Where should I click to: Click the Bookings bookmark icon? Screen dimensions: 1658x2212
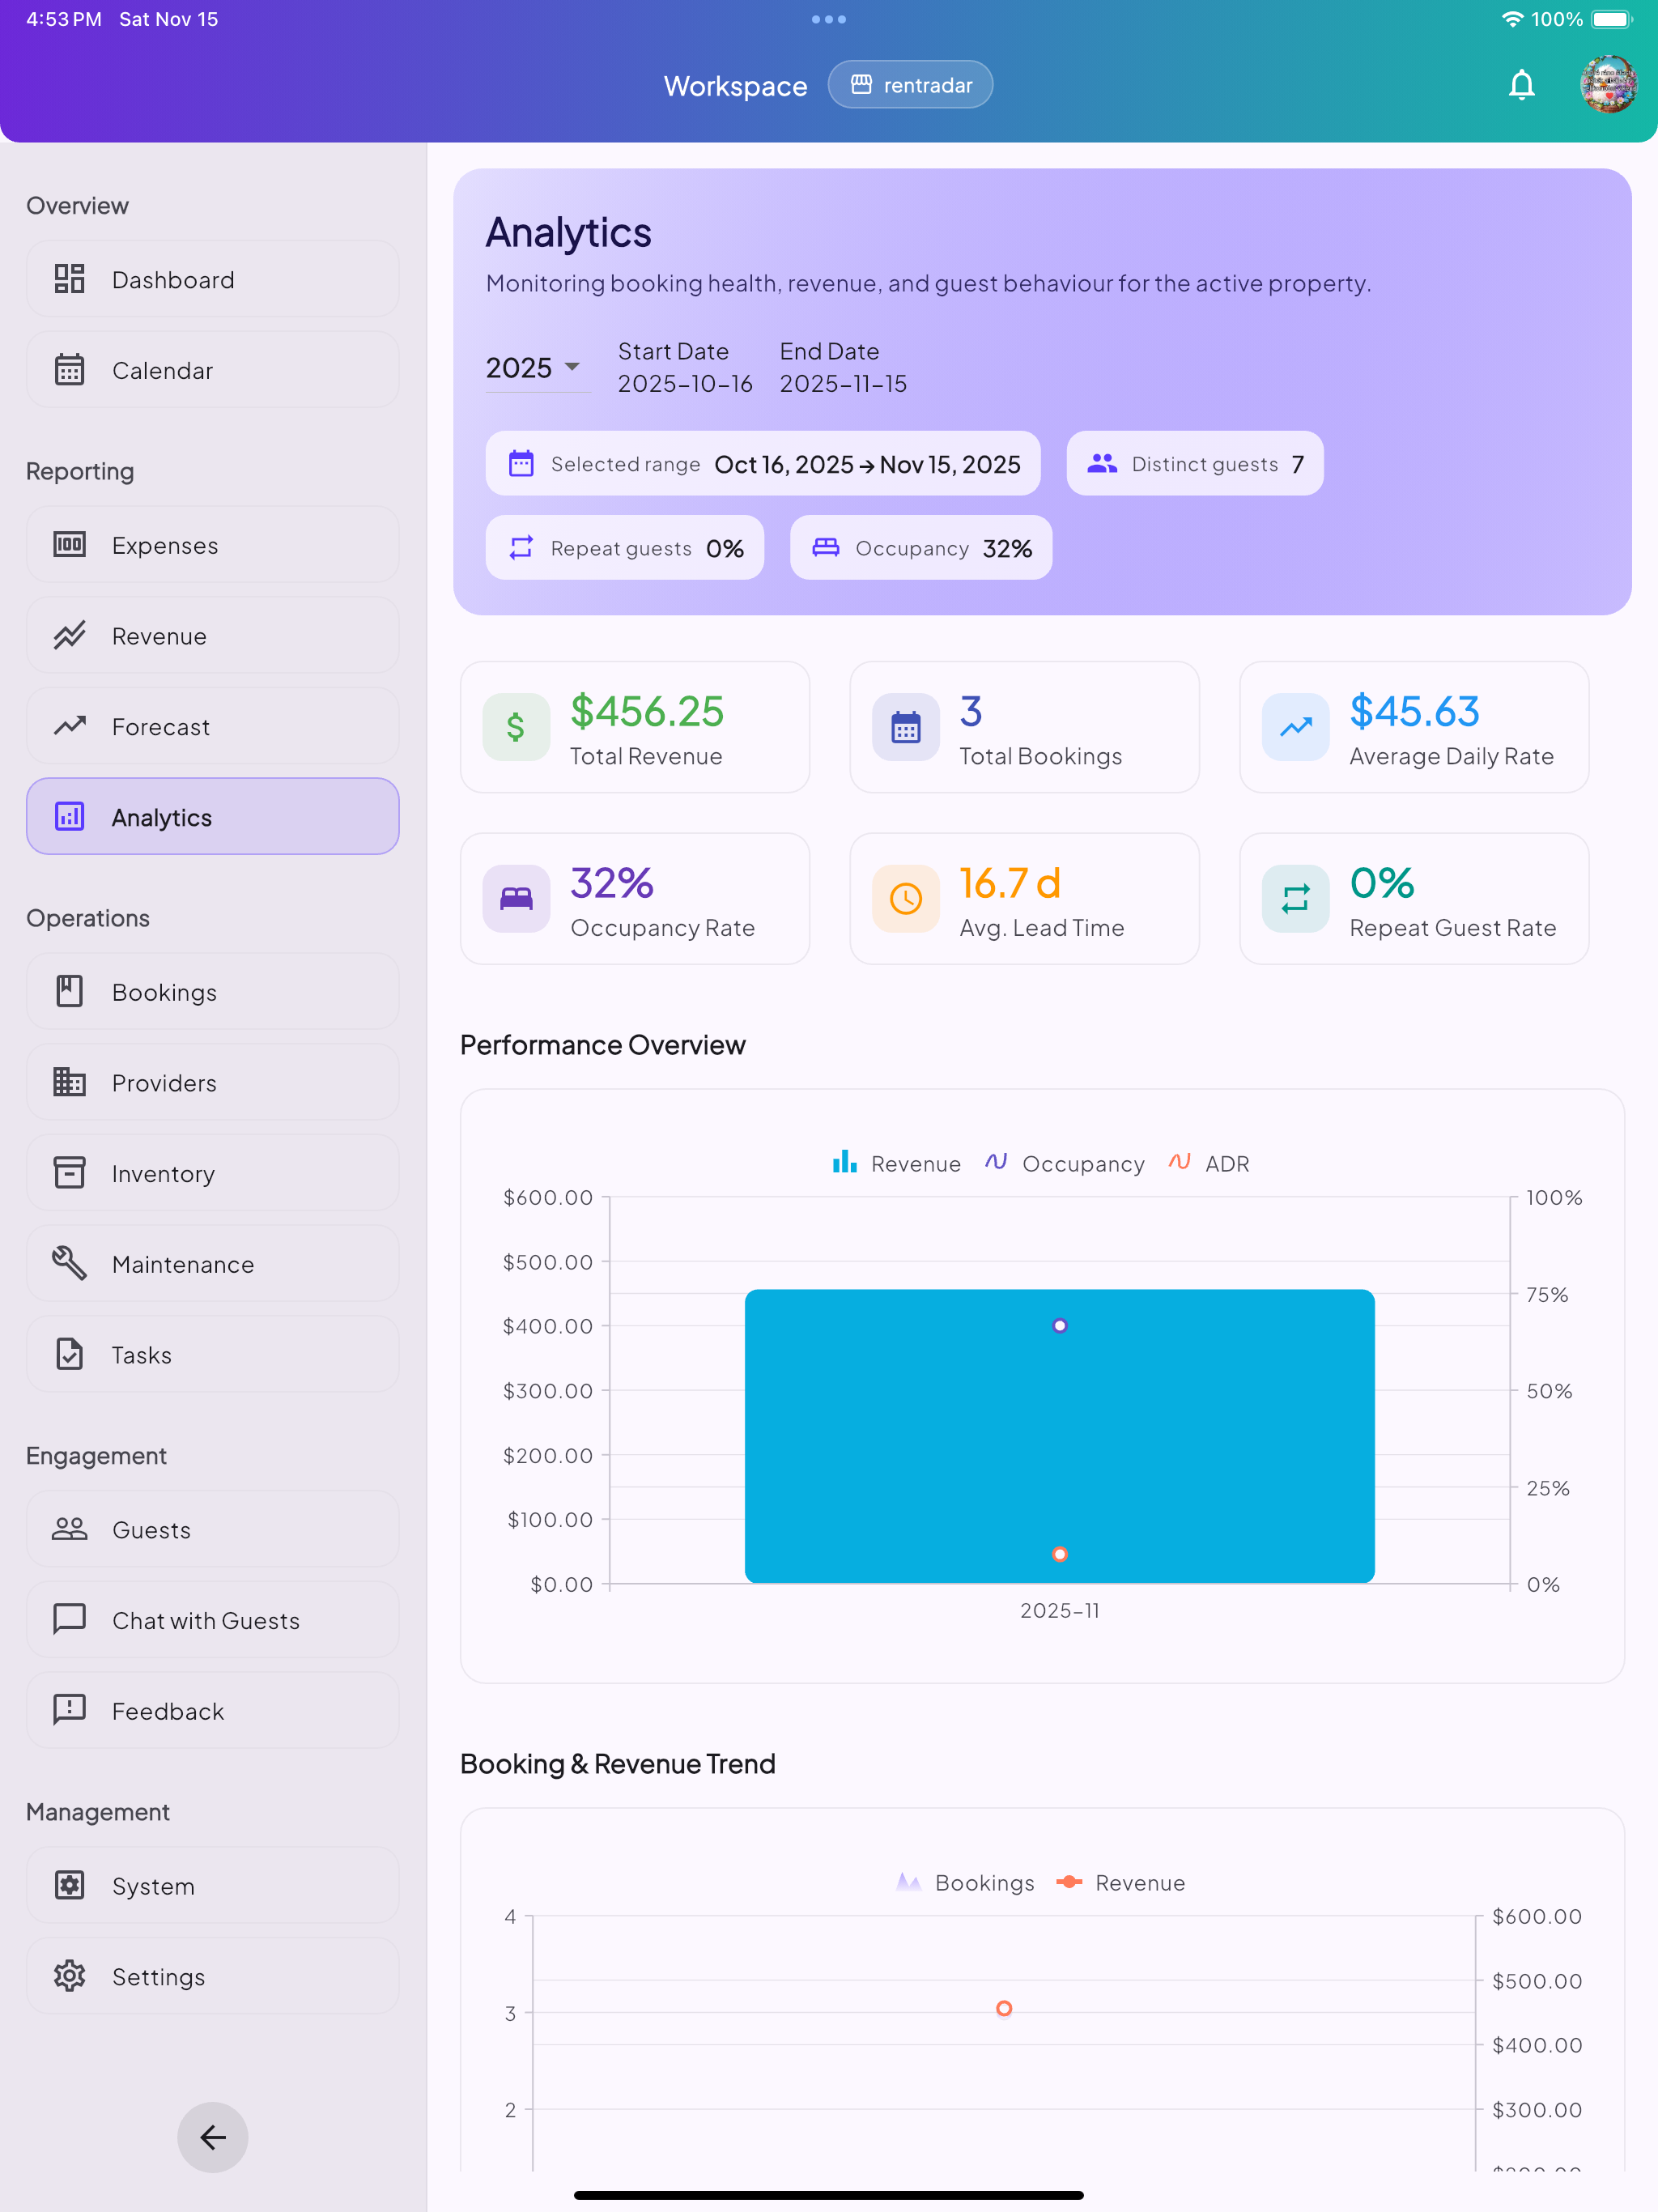pyautogui.click(x=69, y=992)
